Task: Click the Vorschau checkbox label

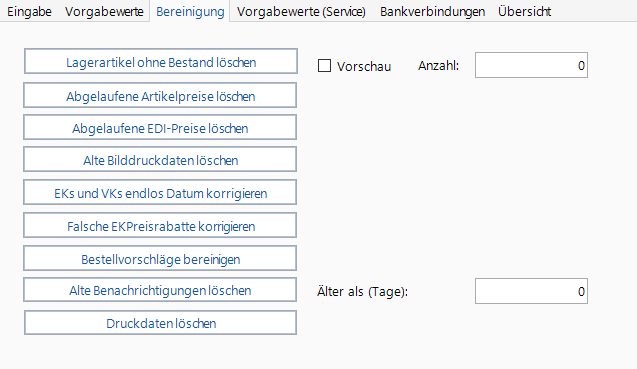Action: pos(364,66)
